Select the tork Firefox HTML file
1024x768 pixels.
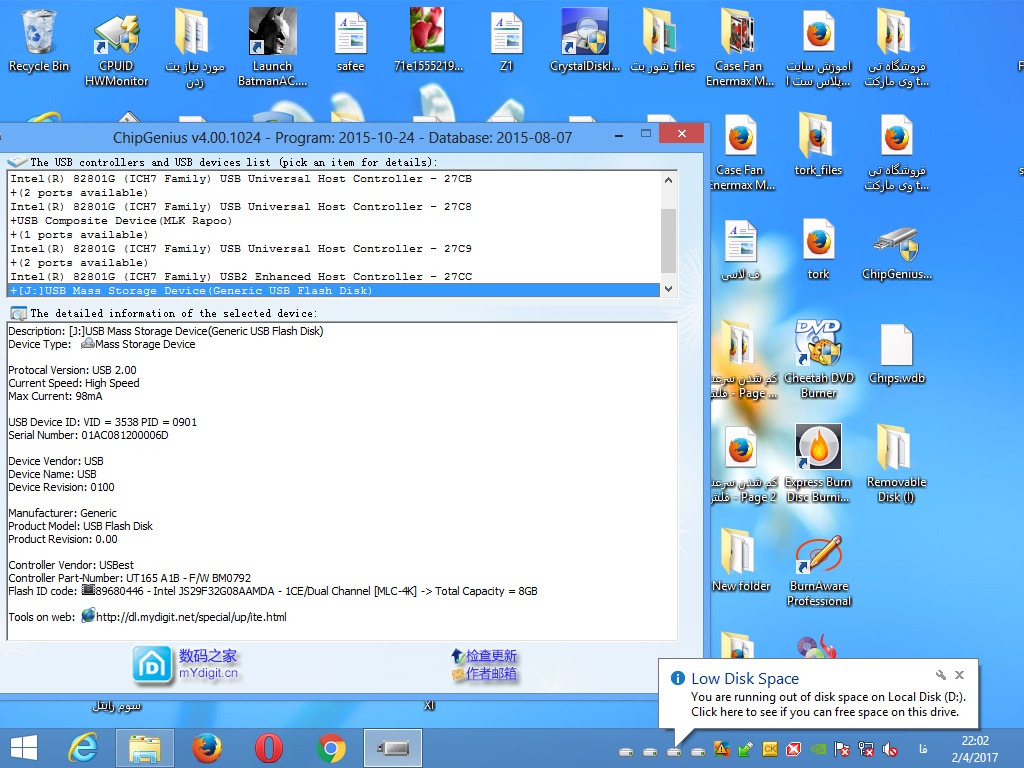(818, 249)
